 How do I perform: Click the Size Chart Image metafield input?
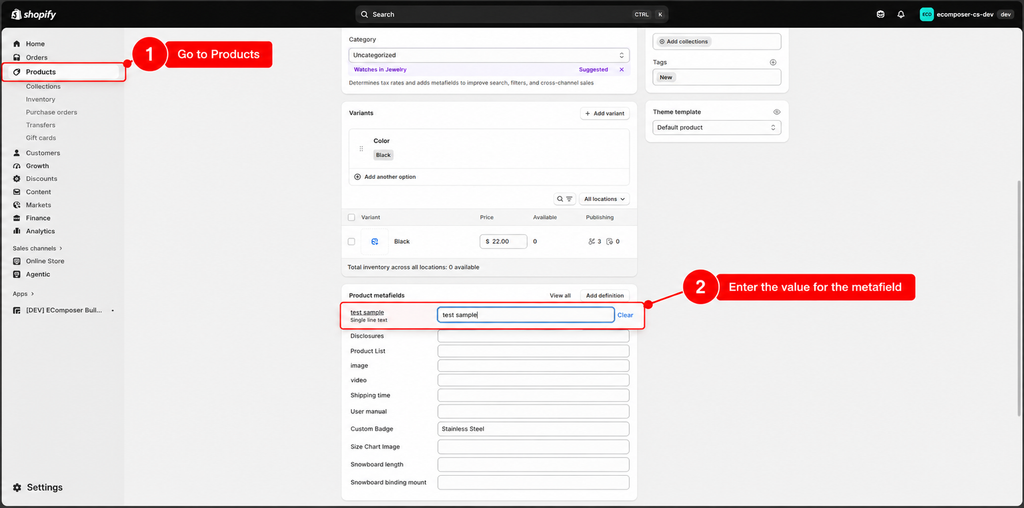(534, 447)
